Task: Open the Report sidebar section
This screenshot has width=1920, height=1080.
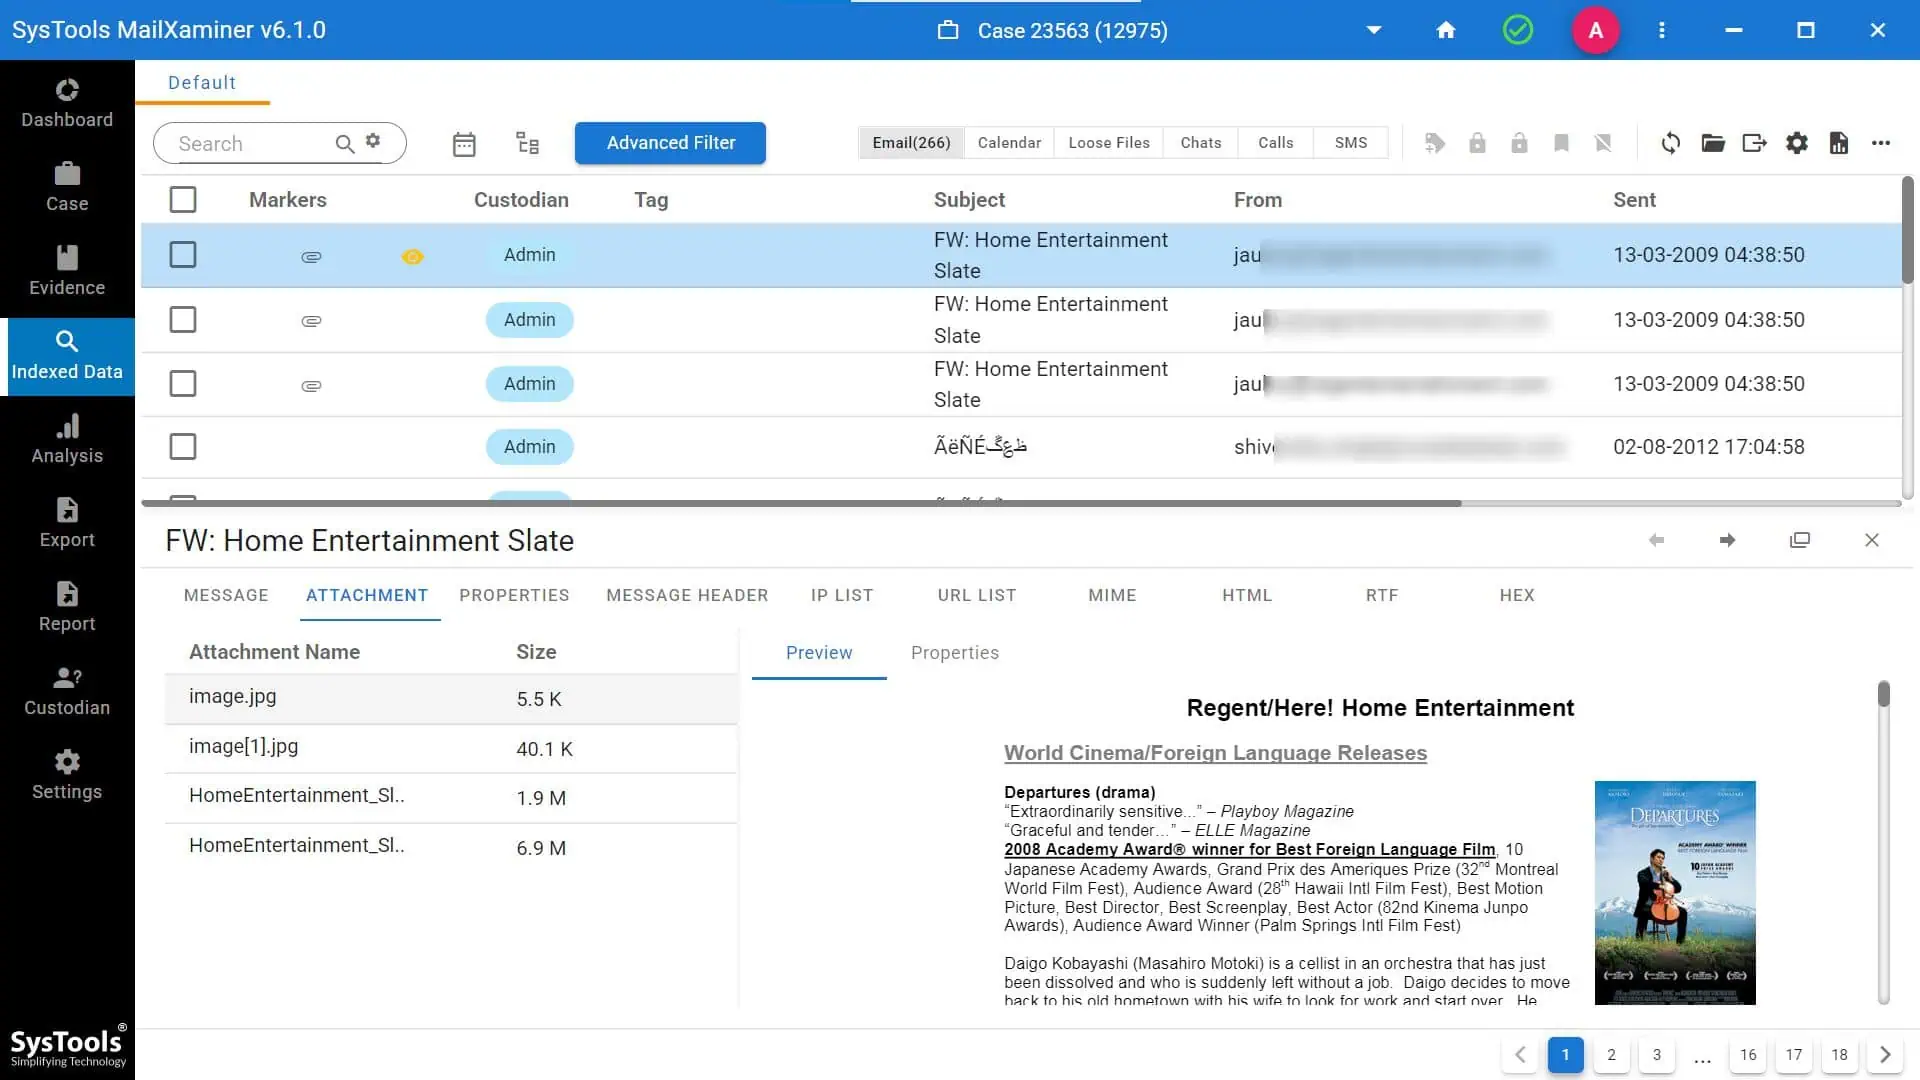Action: [67, 608]
